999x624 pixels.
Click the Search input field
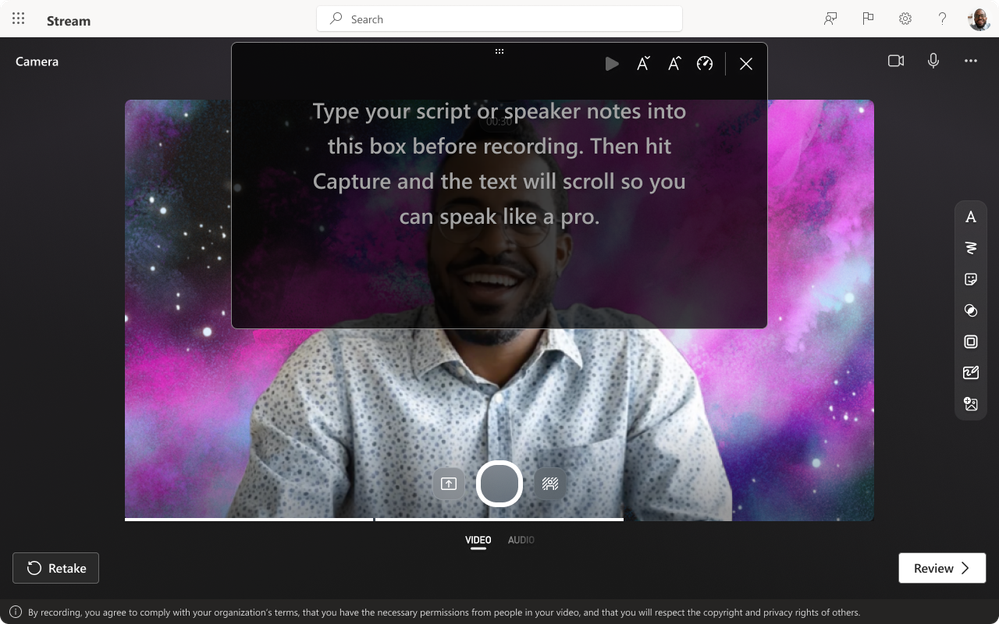click(499, 19)
